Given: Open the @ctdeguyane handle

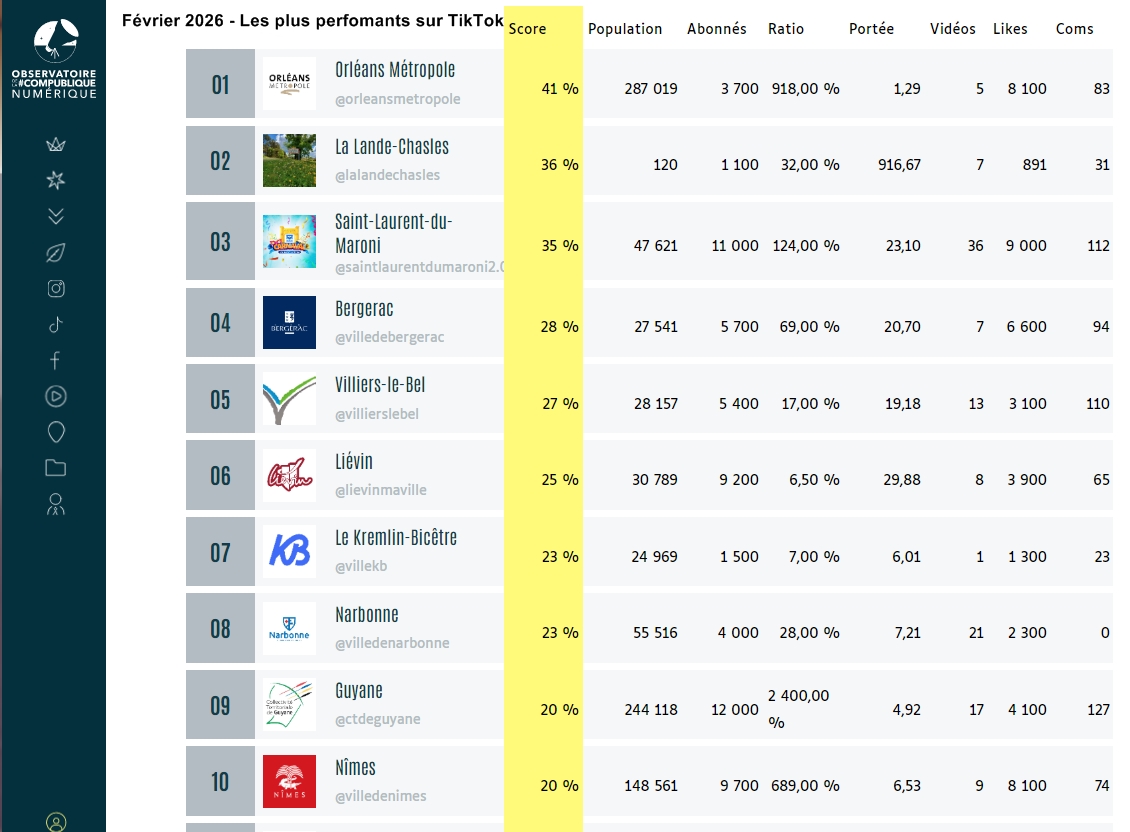Looking at the screenshot, I should pos(378,720).
